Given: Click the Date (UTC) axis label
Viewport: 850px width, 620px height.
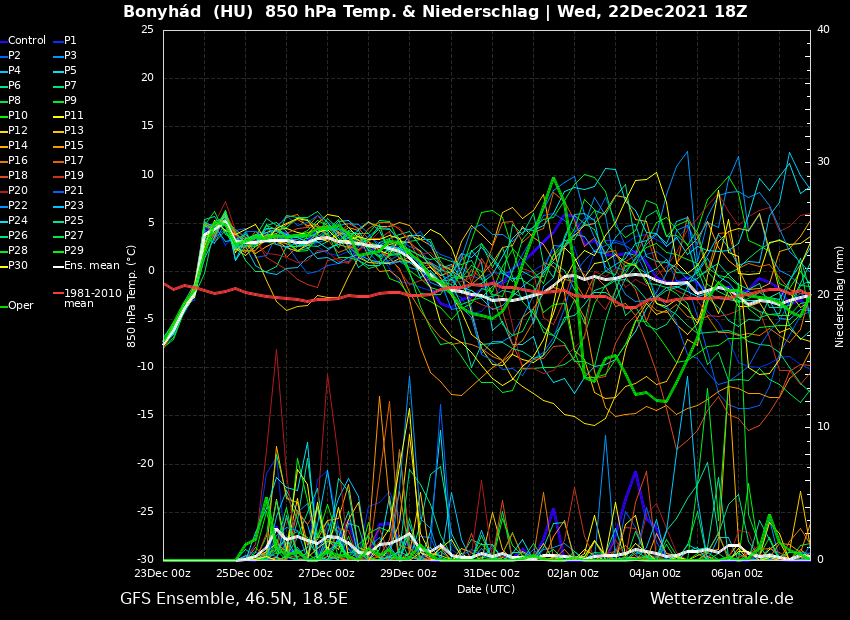Looking at the screenshot, I should point(486,590).
